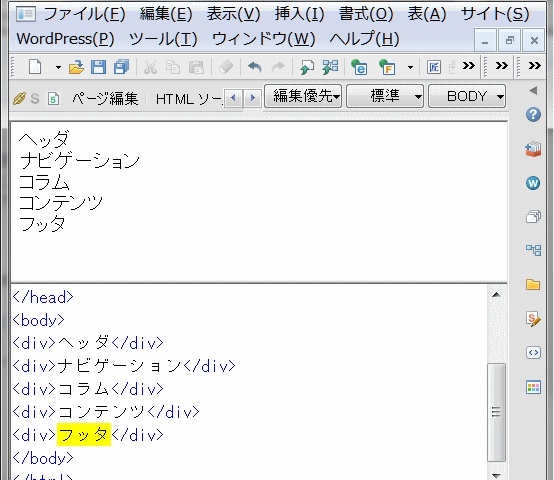554x480 pixels.
Task: Click the feather pen icon on tab bar
Action: (19, 99)
